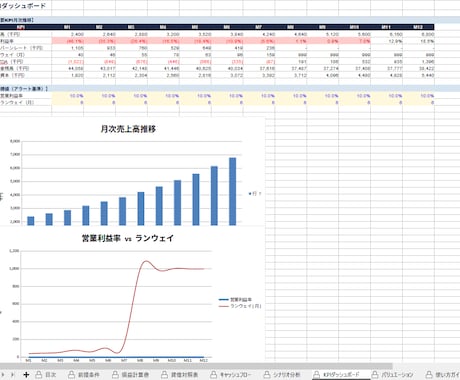Viewport: 460px width, 380px height.
Task: Select the red runway line at its peak
Action: [x=146, y=261]
